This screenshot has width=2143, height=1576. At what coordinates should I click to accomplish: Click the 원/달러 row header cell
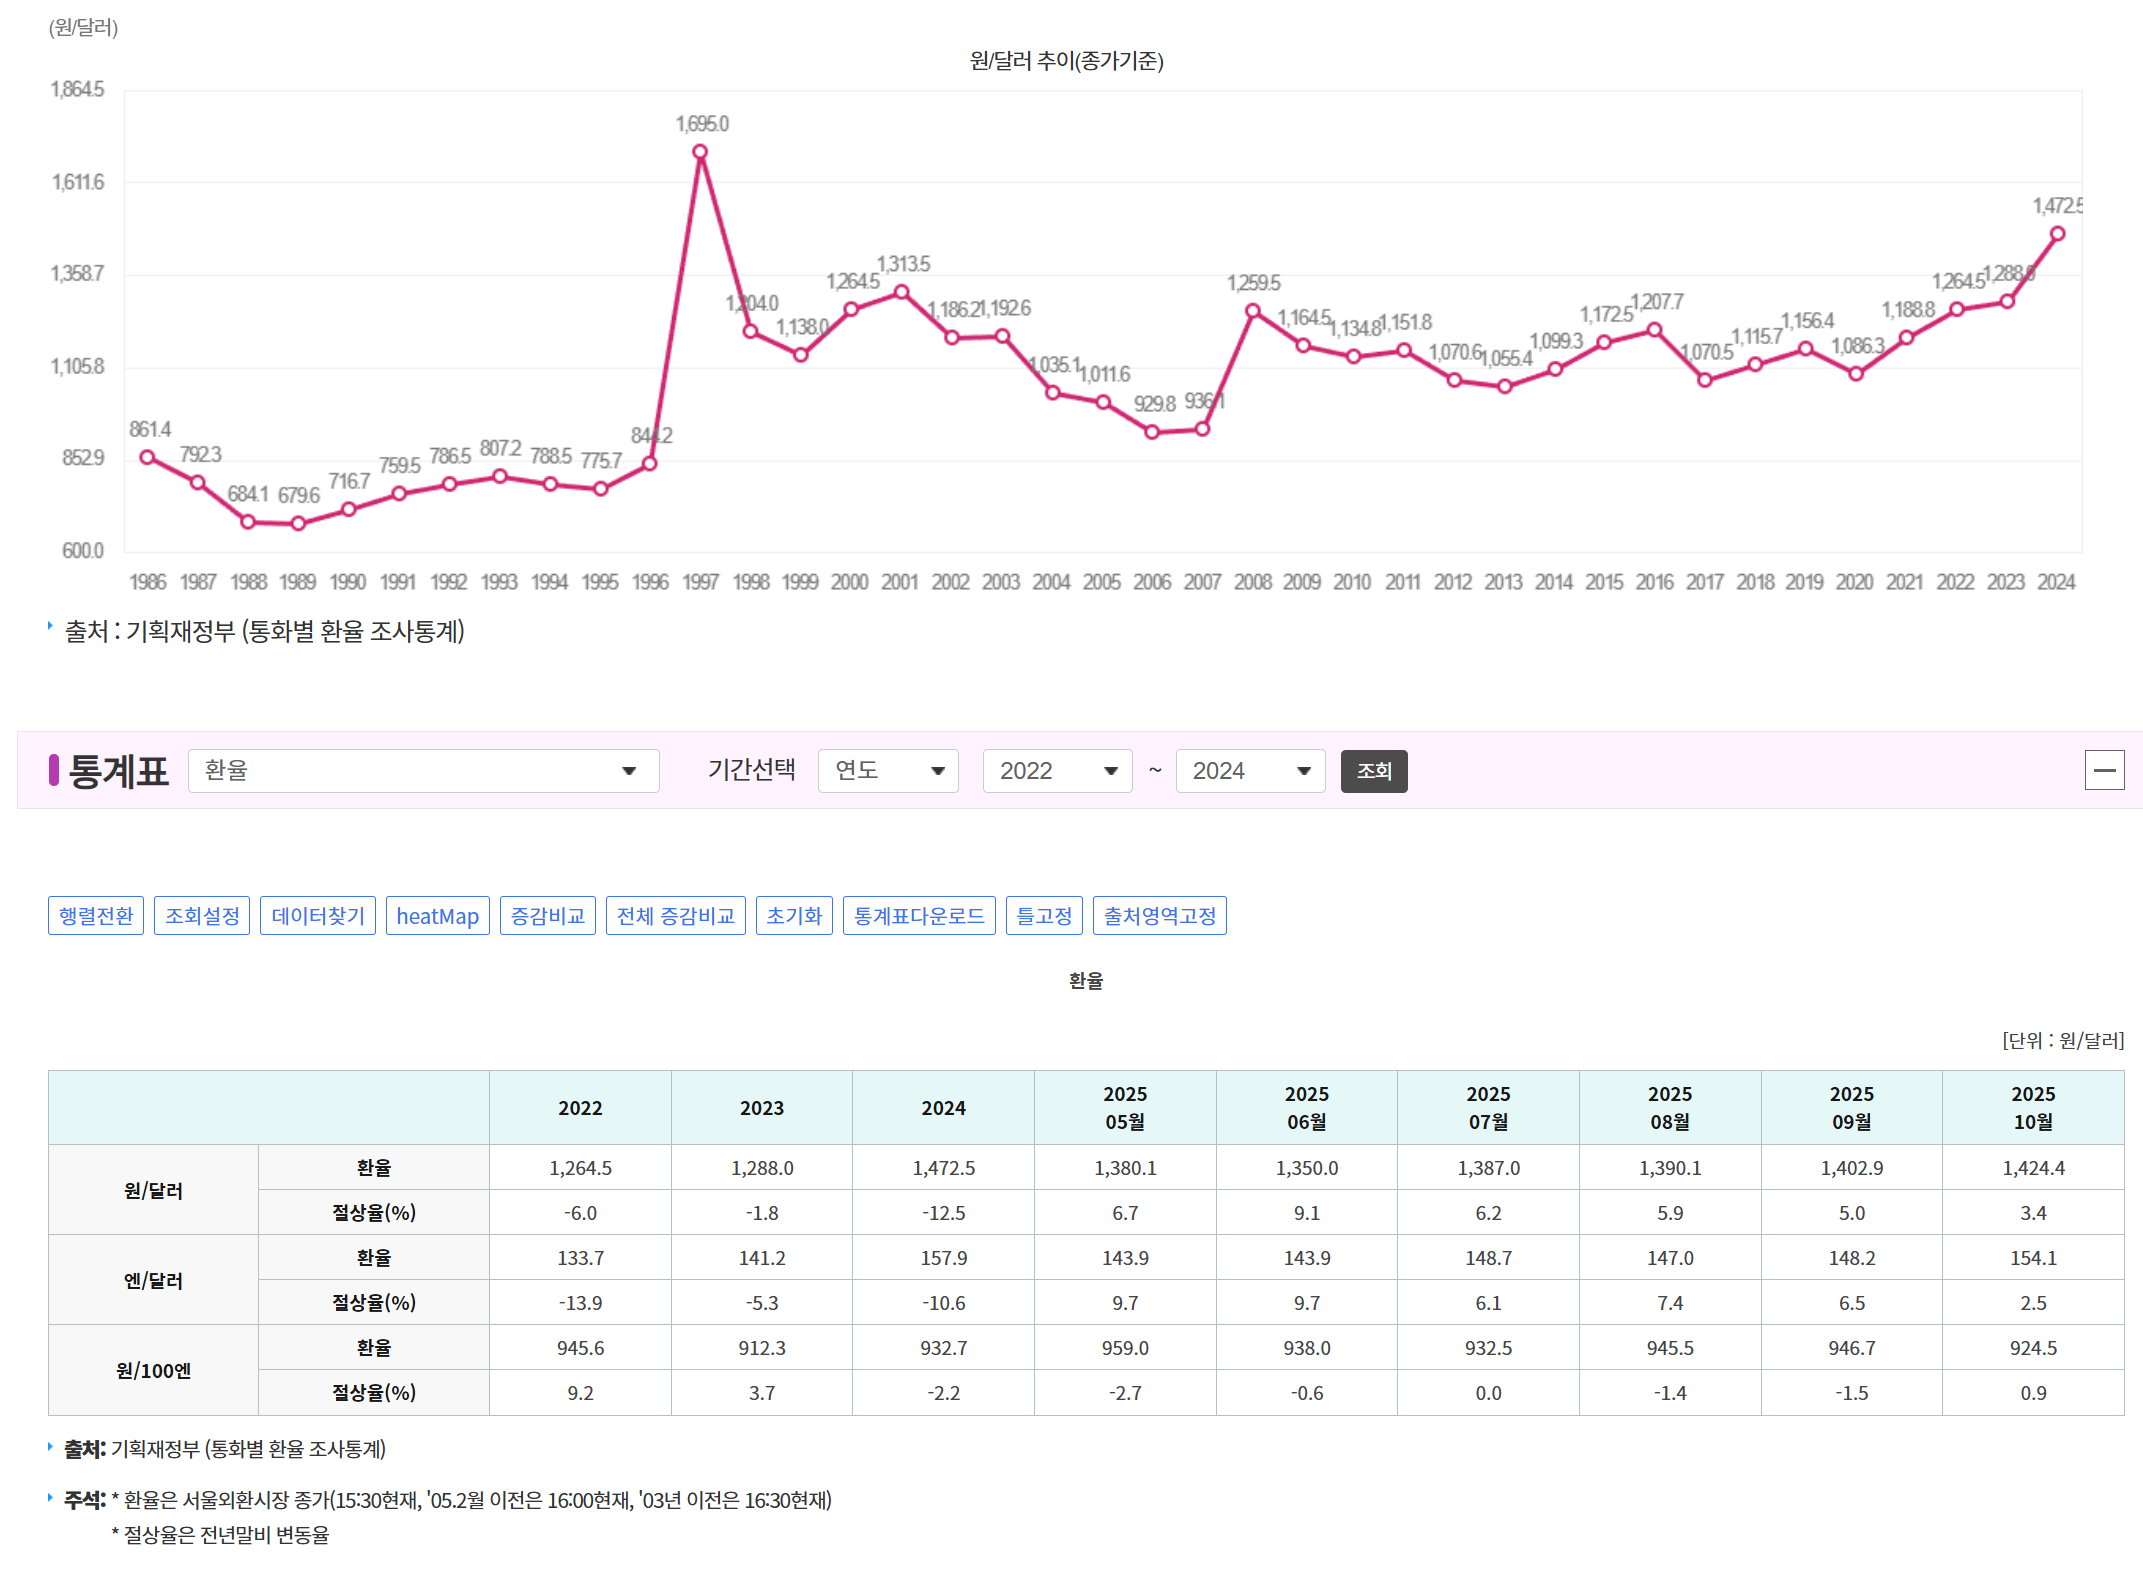coord(153,1190)
